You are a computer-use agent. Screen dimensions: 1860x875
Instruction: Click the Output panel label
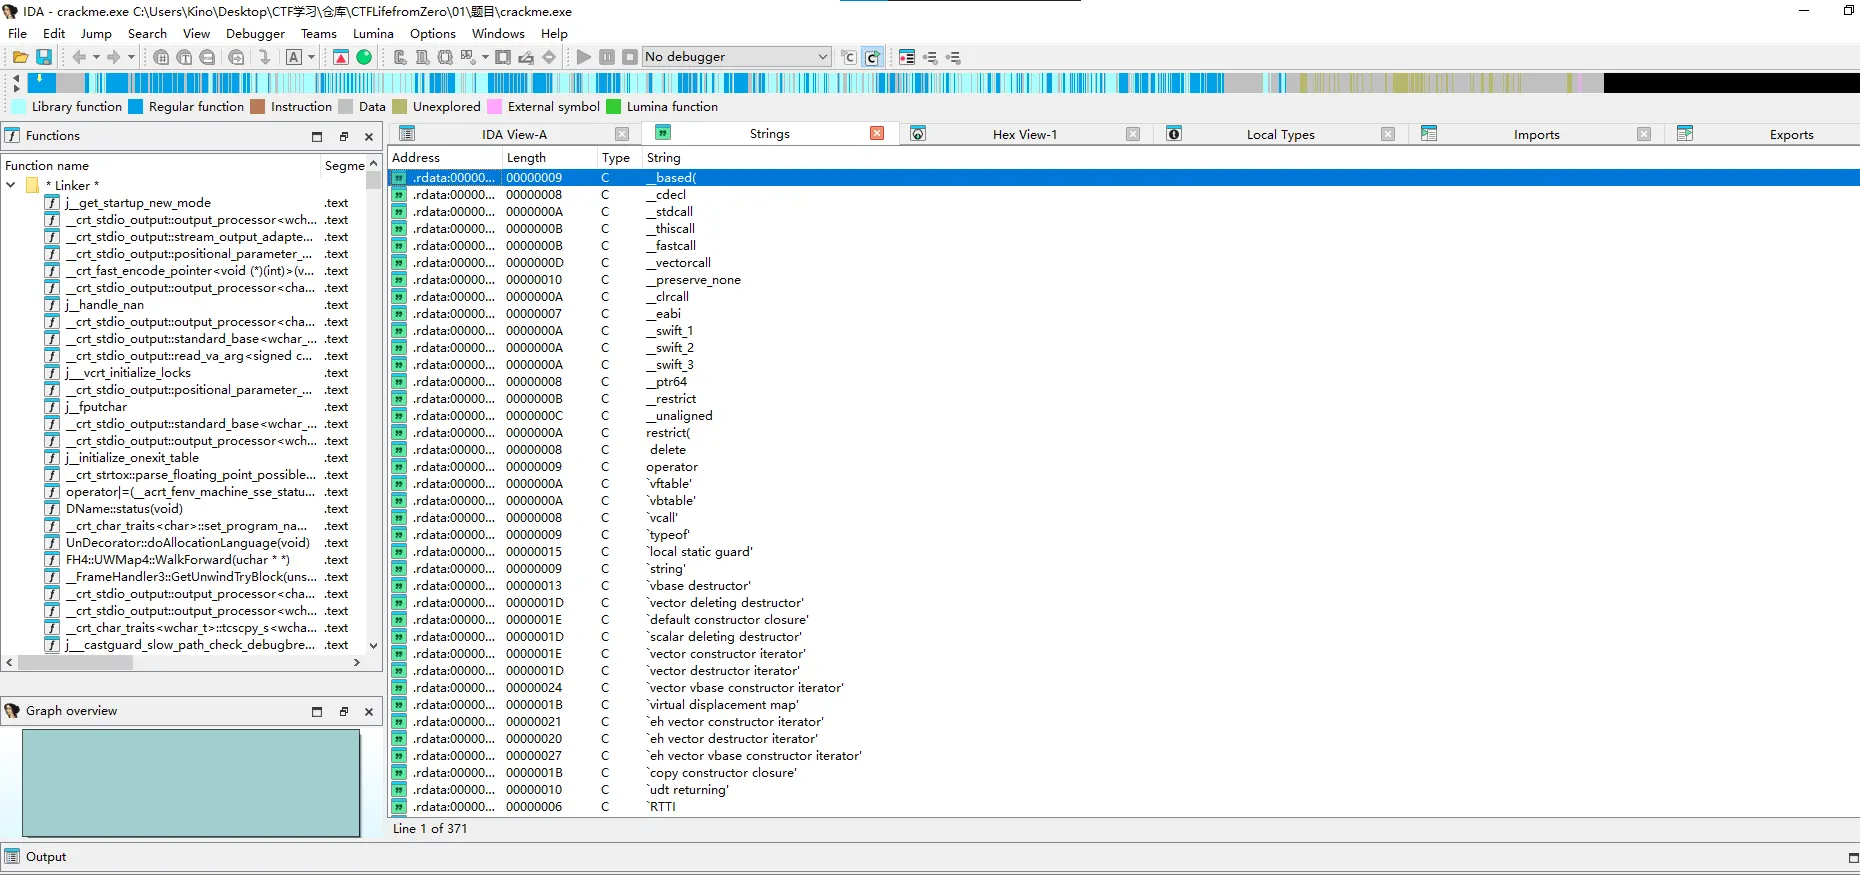pos(46,857)
